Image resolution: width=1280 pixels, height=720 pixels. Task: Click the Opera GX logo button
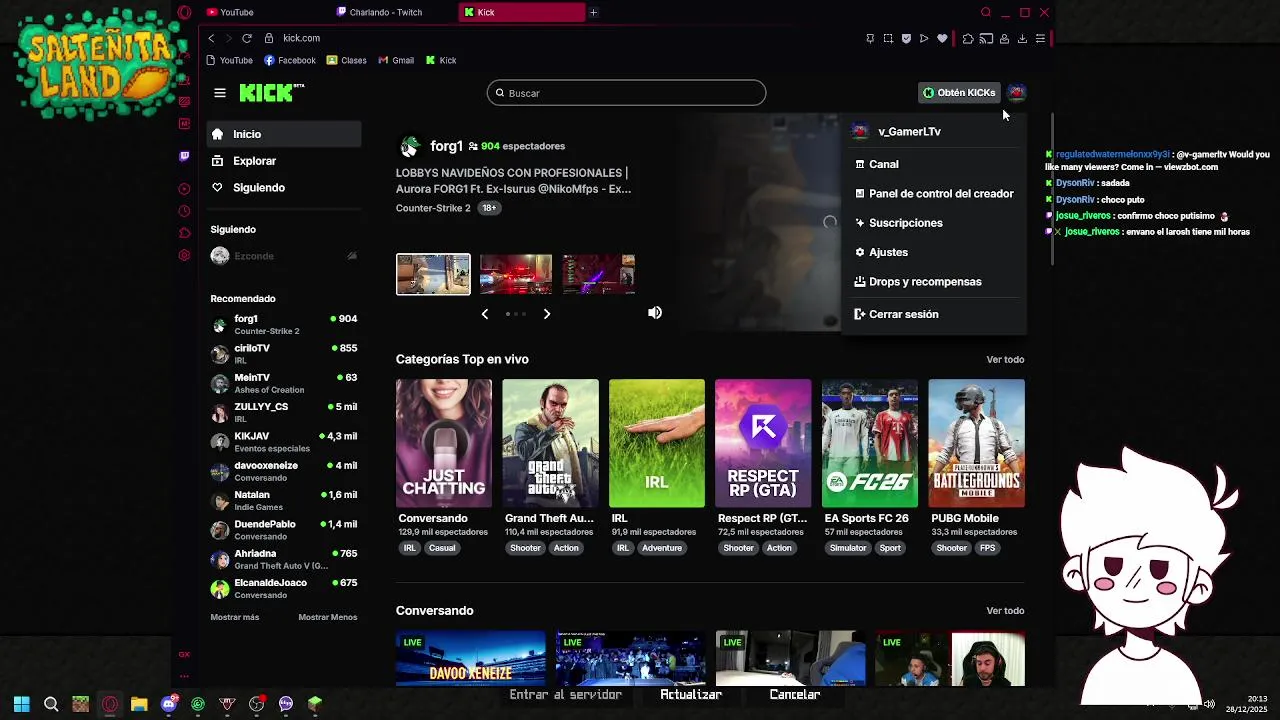[x=184, y=12]
